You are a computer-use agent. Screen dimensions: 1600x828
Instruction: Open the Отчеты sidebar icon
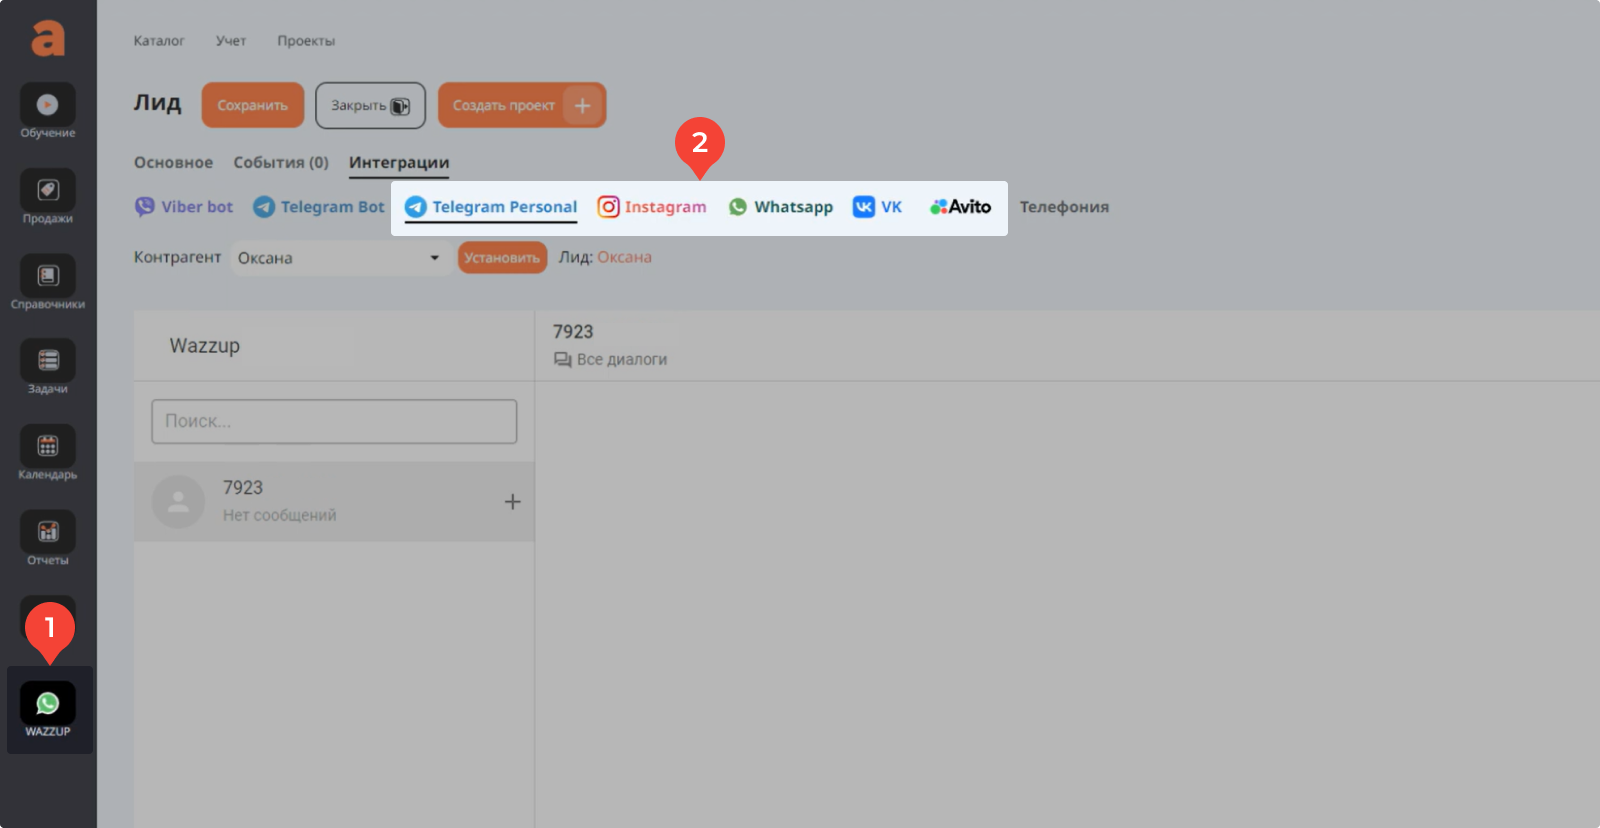(47, 540)
